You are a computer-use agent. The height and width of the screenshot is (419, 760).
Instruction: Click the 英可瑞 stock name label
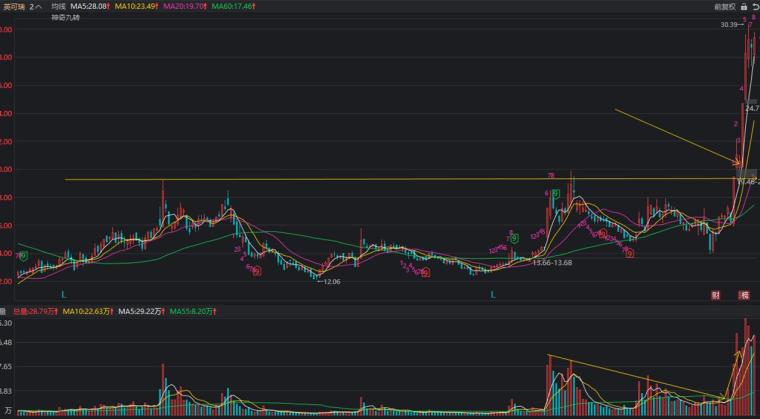coord(11,7)
